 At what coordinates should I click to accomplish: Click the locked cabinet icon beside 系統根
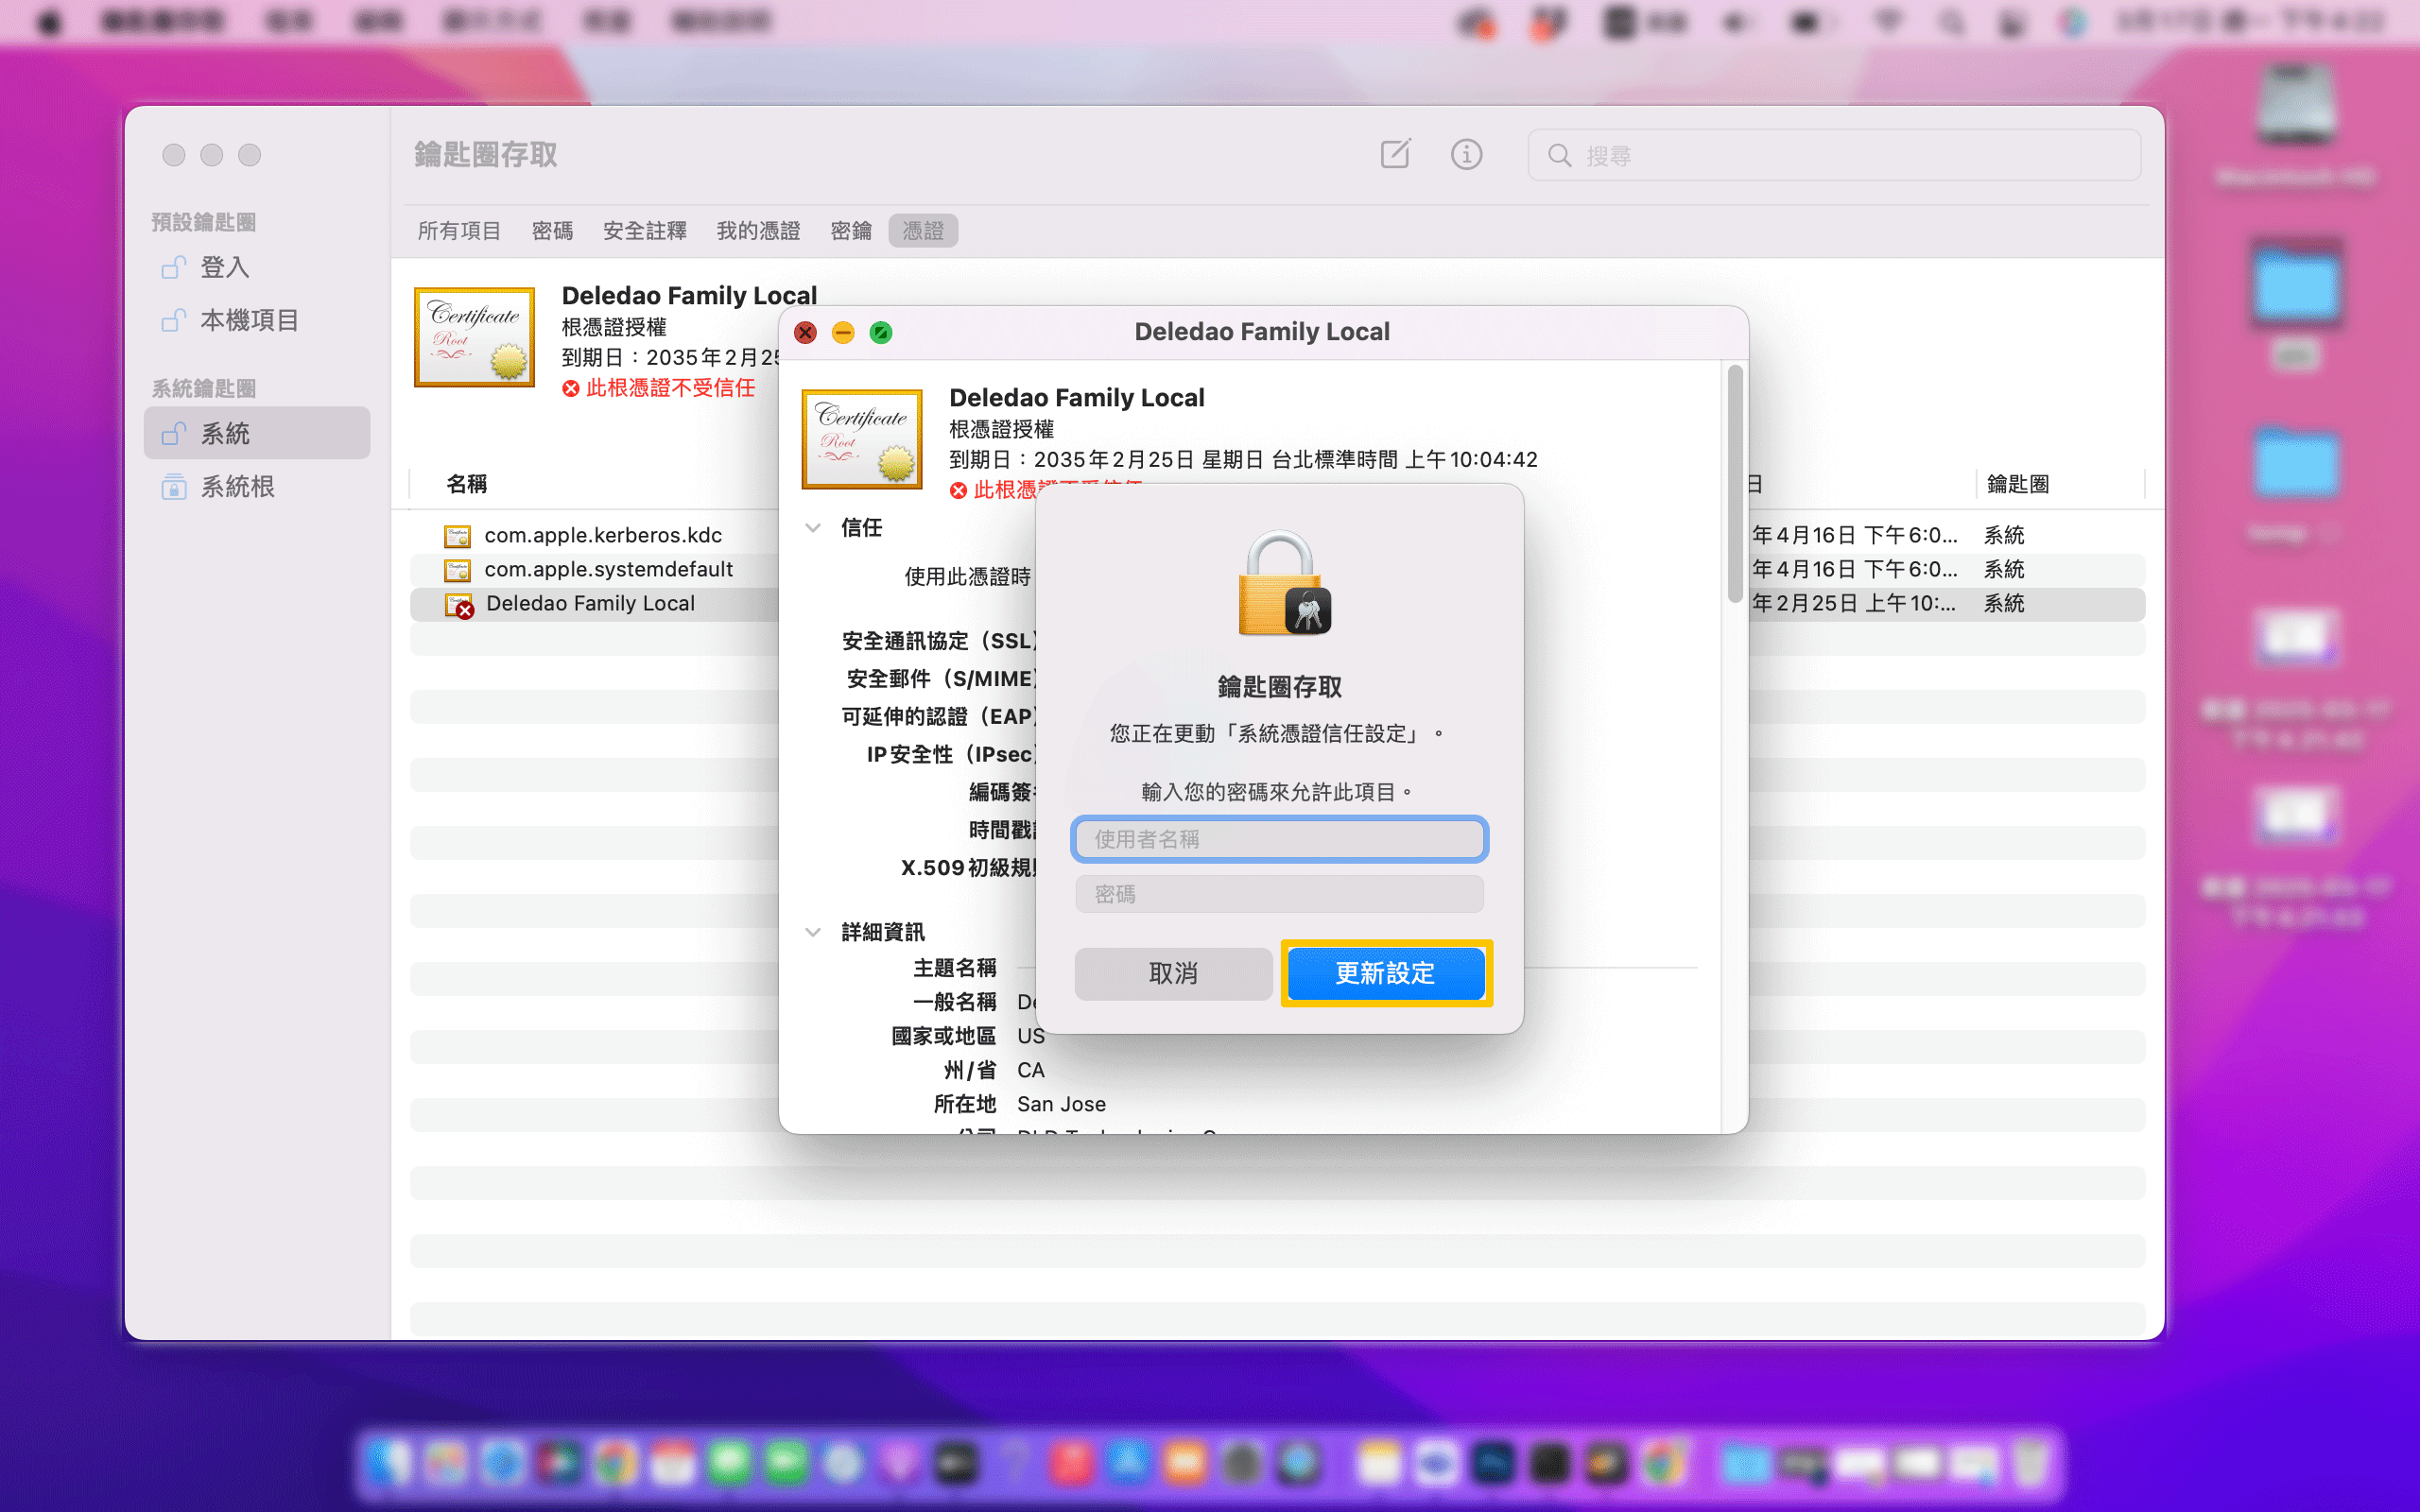coord(174,486)
